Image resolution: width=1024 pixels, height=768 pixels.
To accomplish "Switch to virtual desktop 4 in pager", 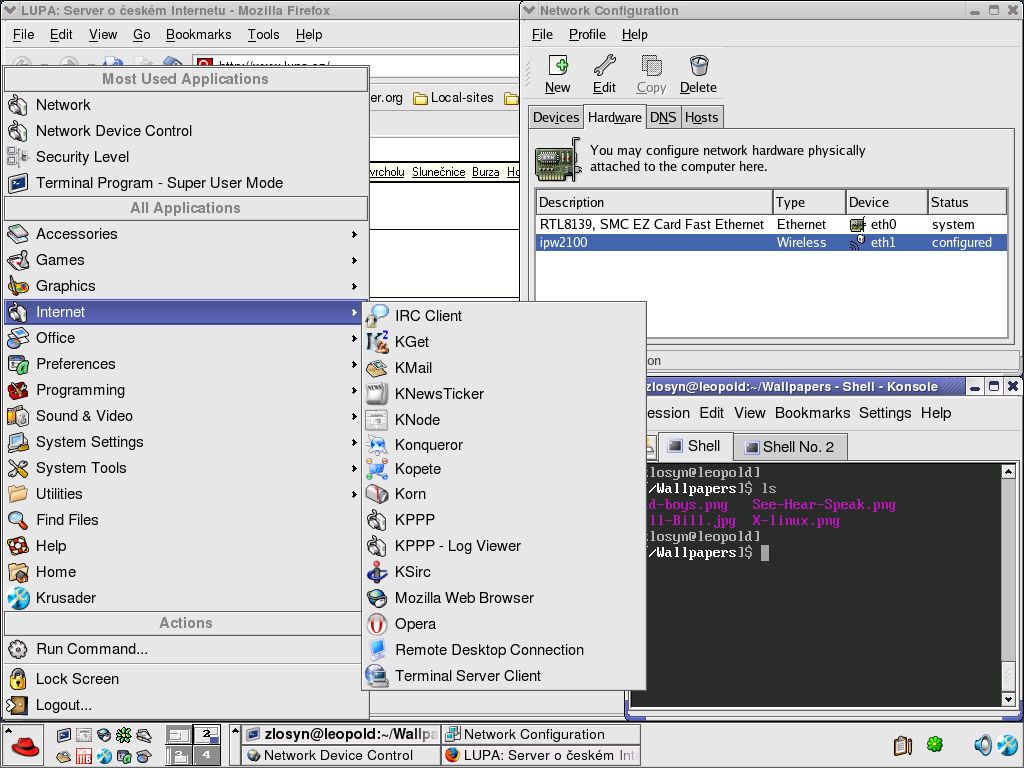I will (x=206, y=756).
